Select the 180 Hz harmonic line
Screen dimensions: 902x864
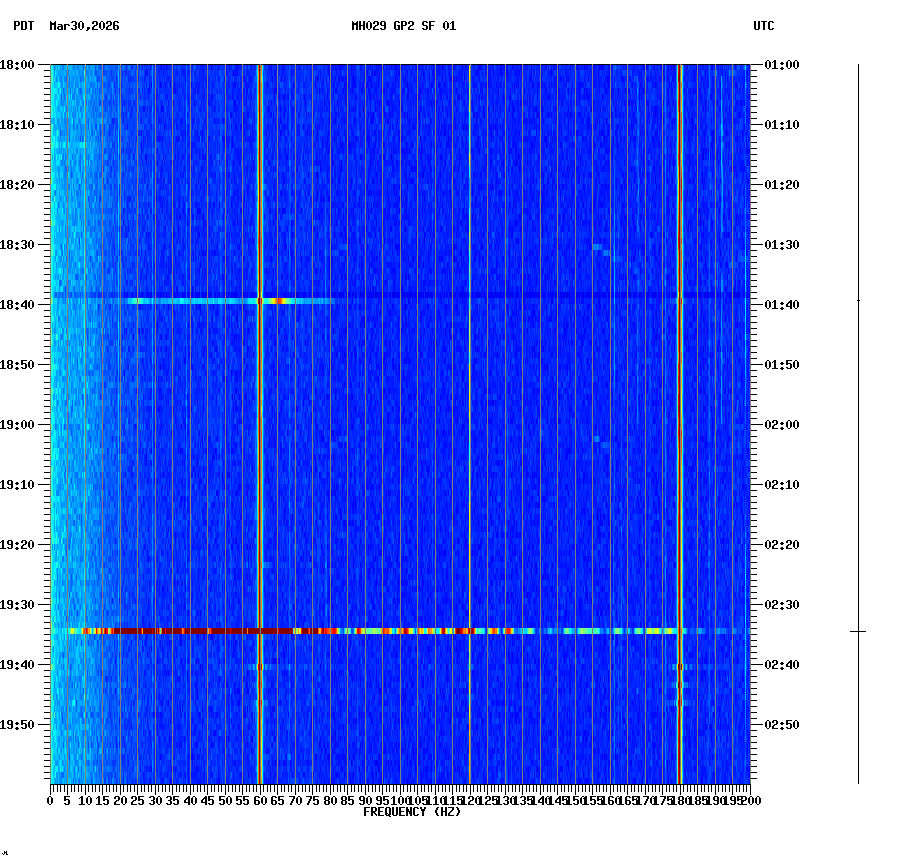coord(680,400)
